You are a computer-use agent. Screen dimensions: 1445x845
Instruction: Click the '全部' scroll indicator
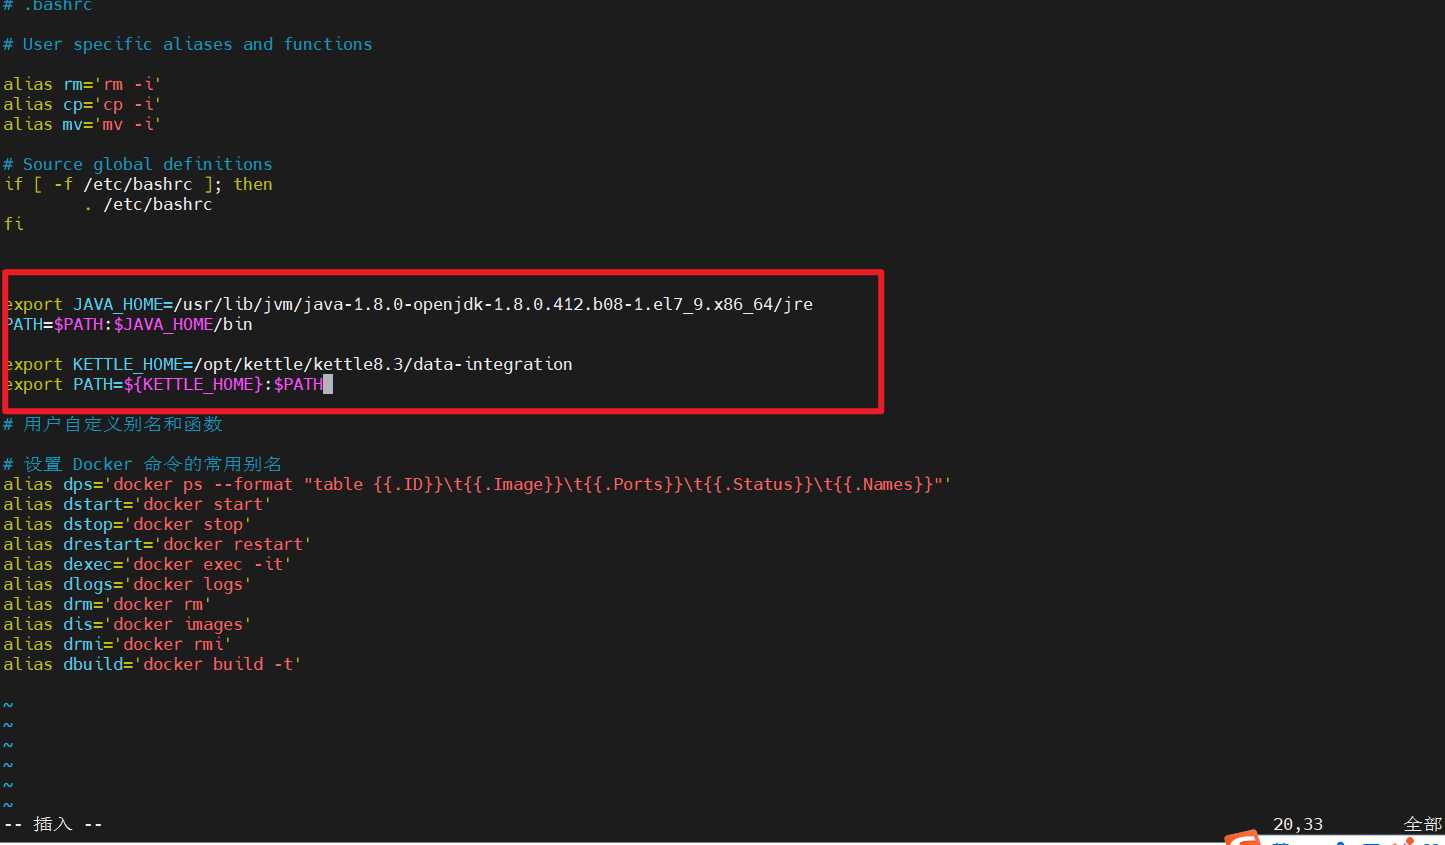click(1422, 823)
